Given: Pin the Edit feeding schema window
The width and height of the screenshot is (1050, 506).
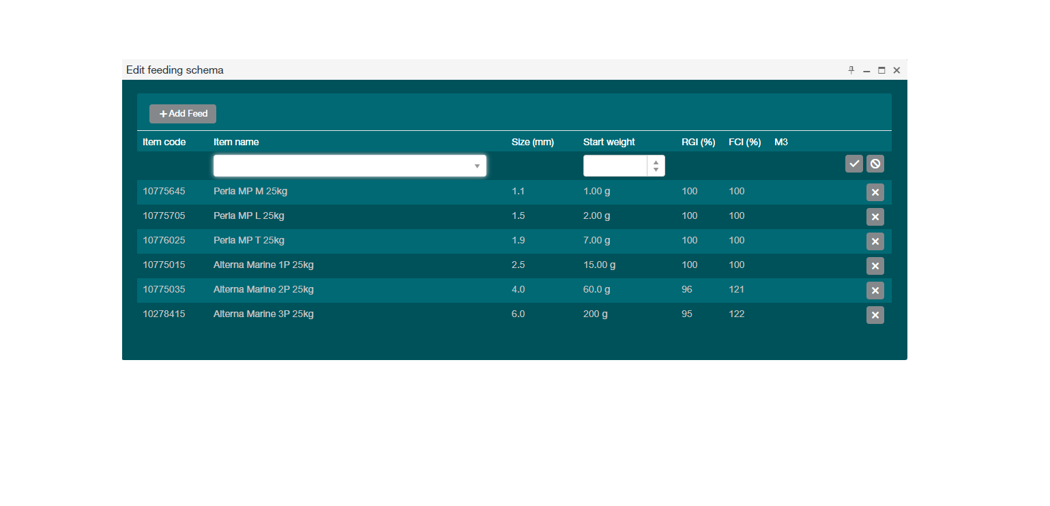Looking at the screenshot, I should tap(851, 70).
